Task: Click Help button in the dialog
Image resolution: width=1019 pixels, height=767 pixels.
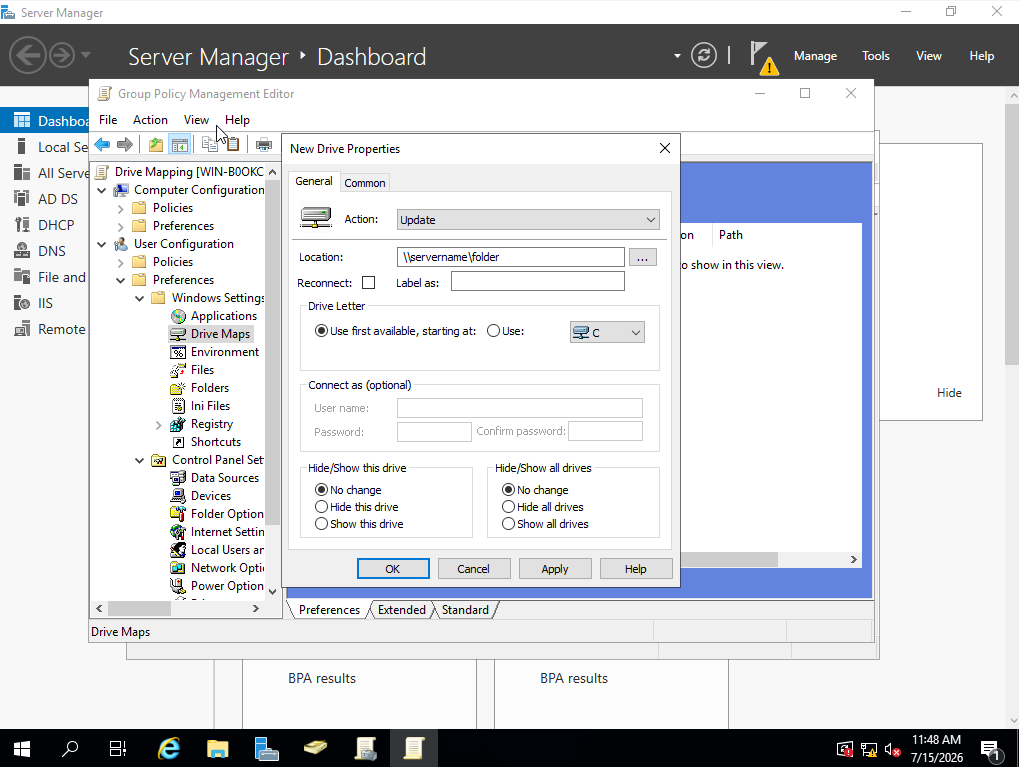Action: (636, 569)
